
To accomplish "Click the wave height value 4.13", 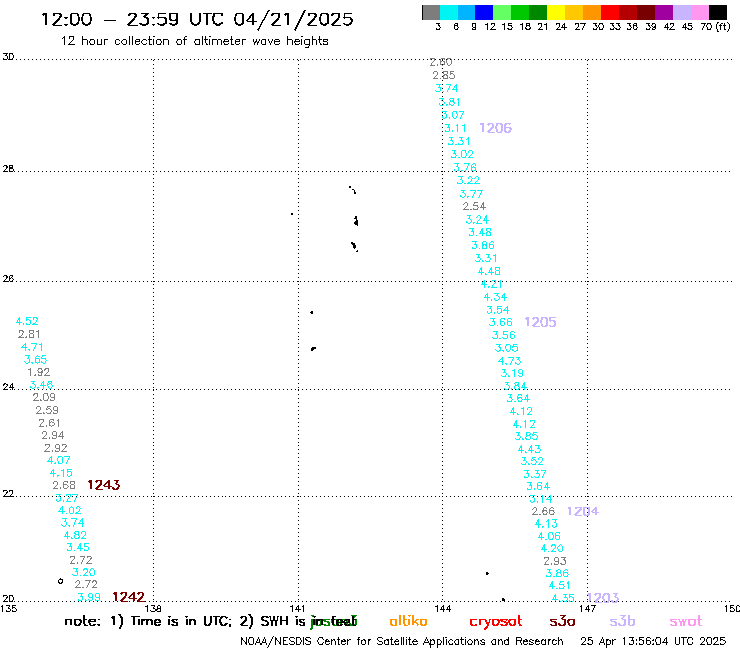I will (546, 523).
